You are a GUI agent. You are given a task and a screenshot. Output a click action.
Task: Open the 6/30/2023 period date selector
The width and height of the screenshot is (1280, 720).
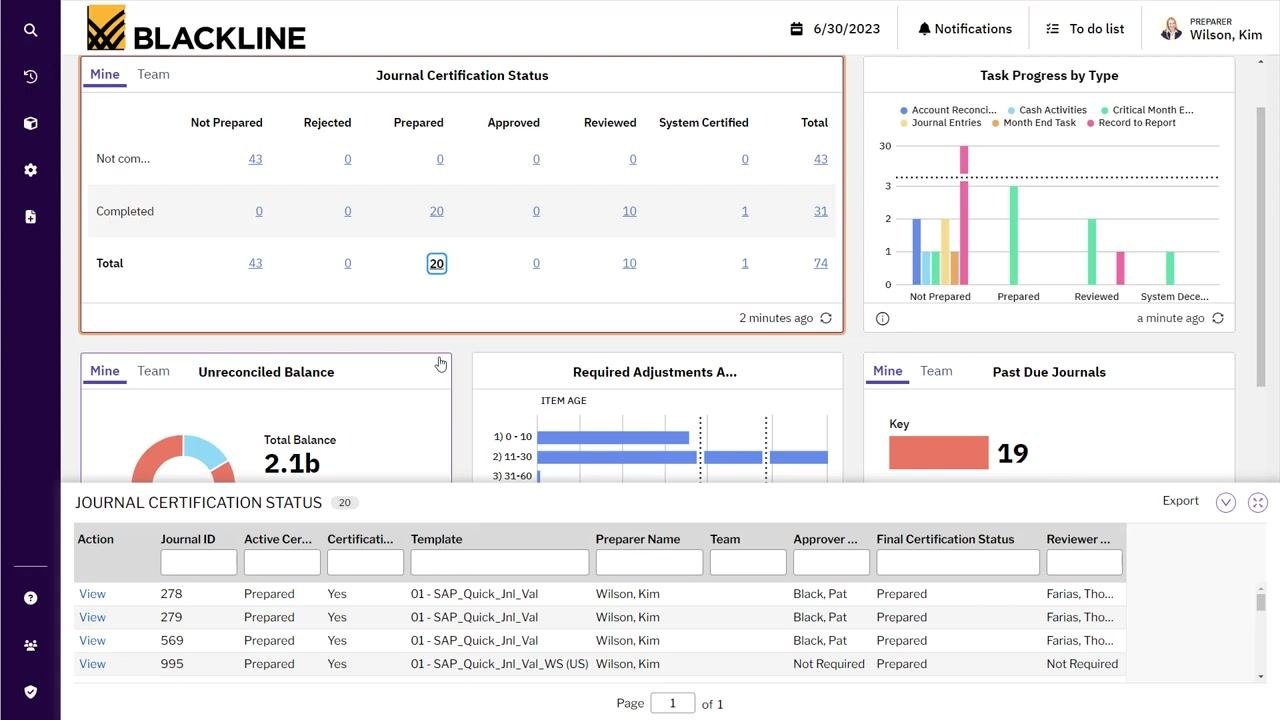[x=835, y=29]
